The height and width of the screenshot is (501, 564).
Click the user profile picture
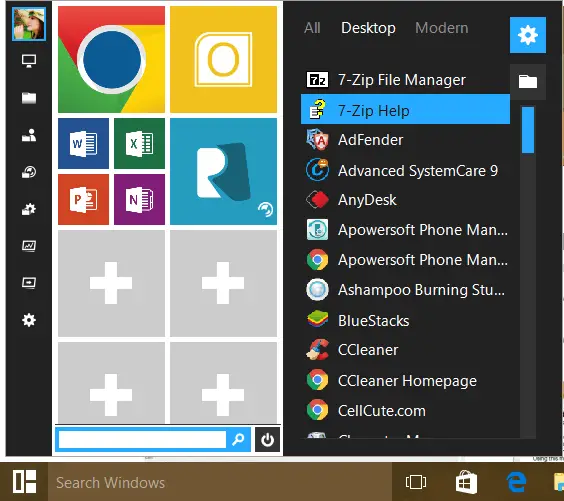[x=29, y=24]
